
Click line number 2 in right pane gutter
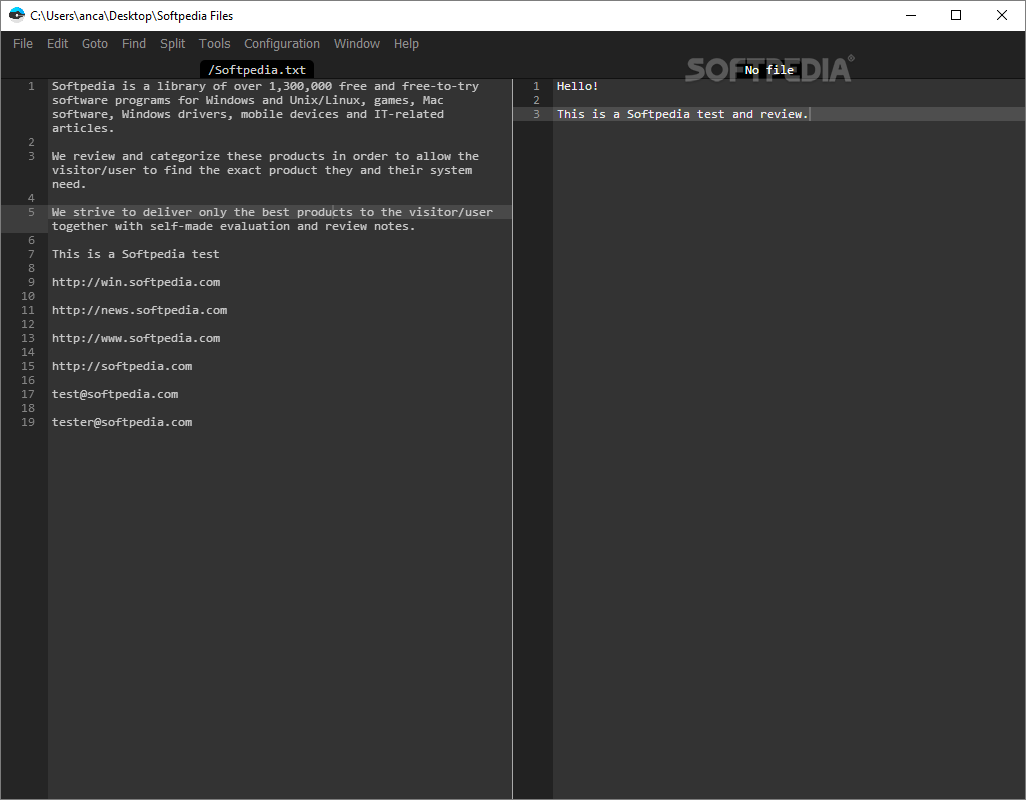point(537,100)
